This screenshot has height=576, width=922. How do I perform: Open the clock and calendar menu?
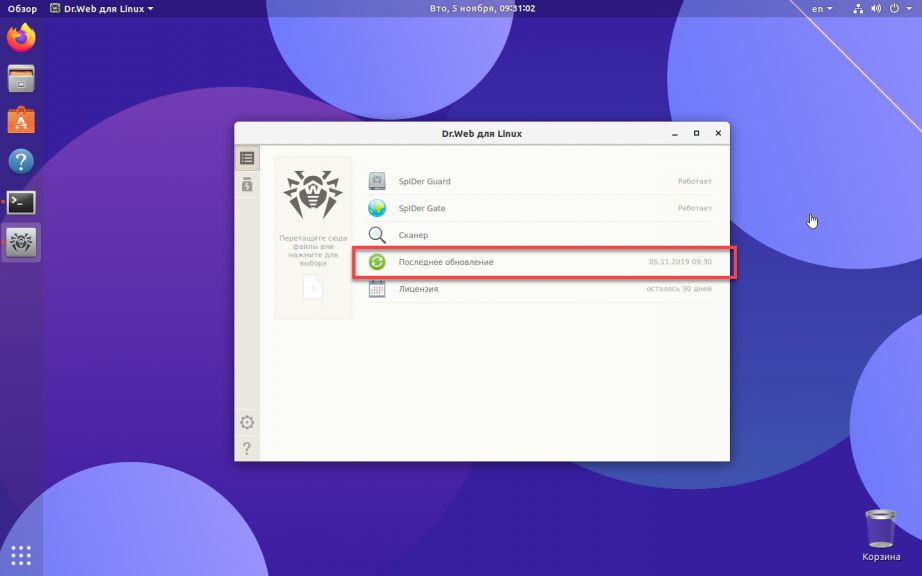[482, 8]
